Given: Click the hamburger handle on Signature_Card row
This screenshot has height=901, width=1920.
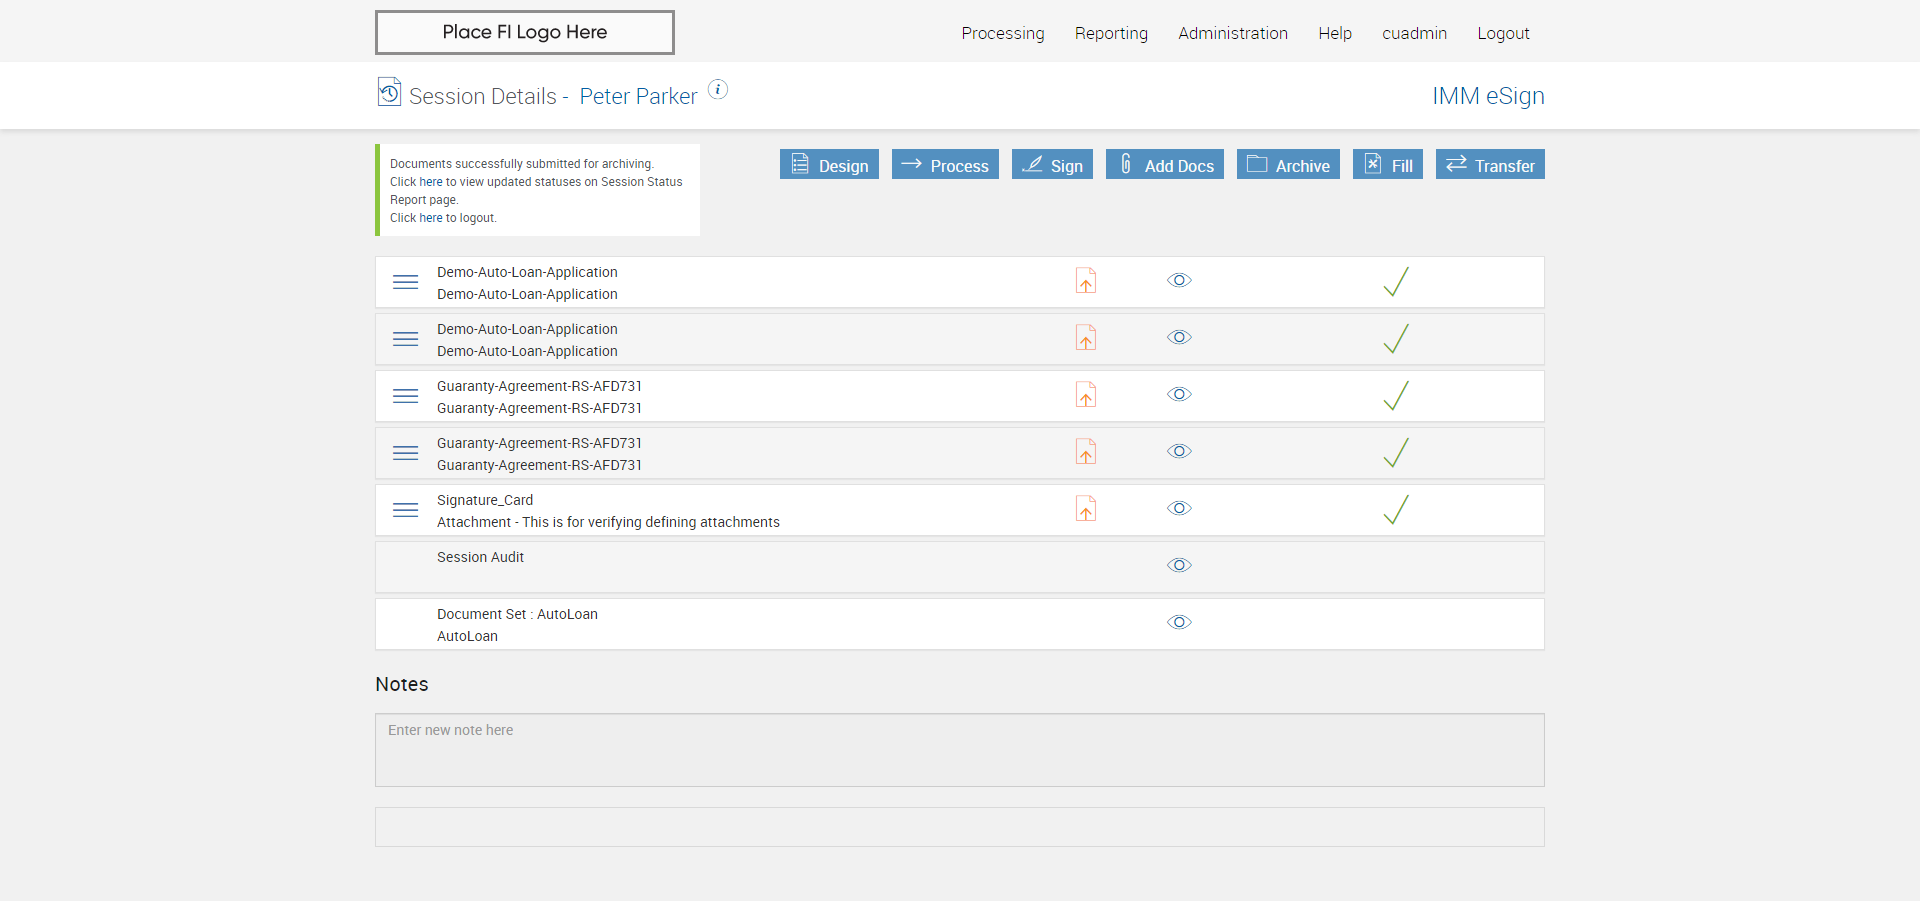Looking at the screenshot, I should (x=405, y=510).
